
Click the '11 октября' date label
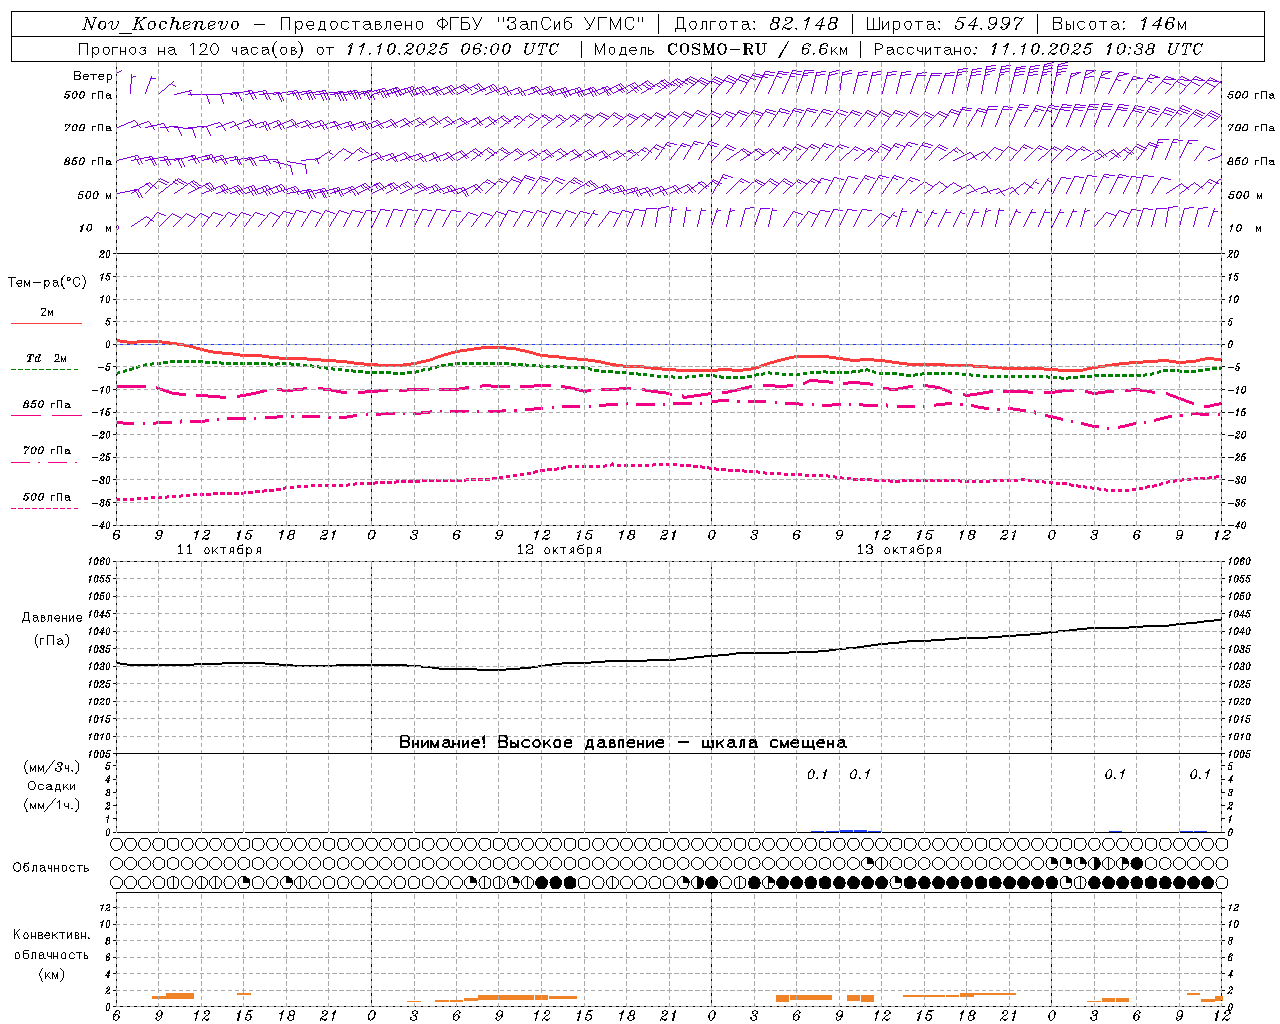[x=219, y=550]
